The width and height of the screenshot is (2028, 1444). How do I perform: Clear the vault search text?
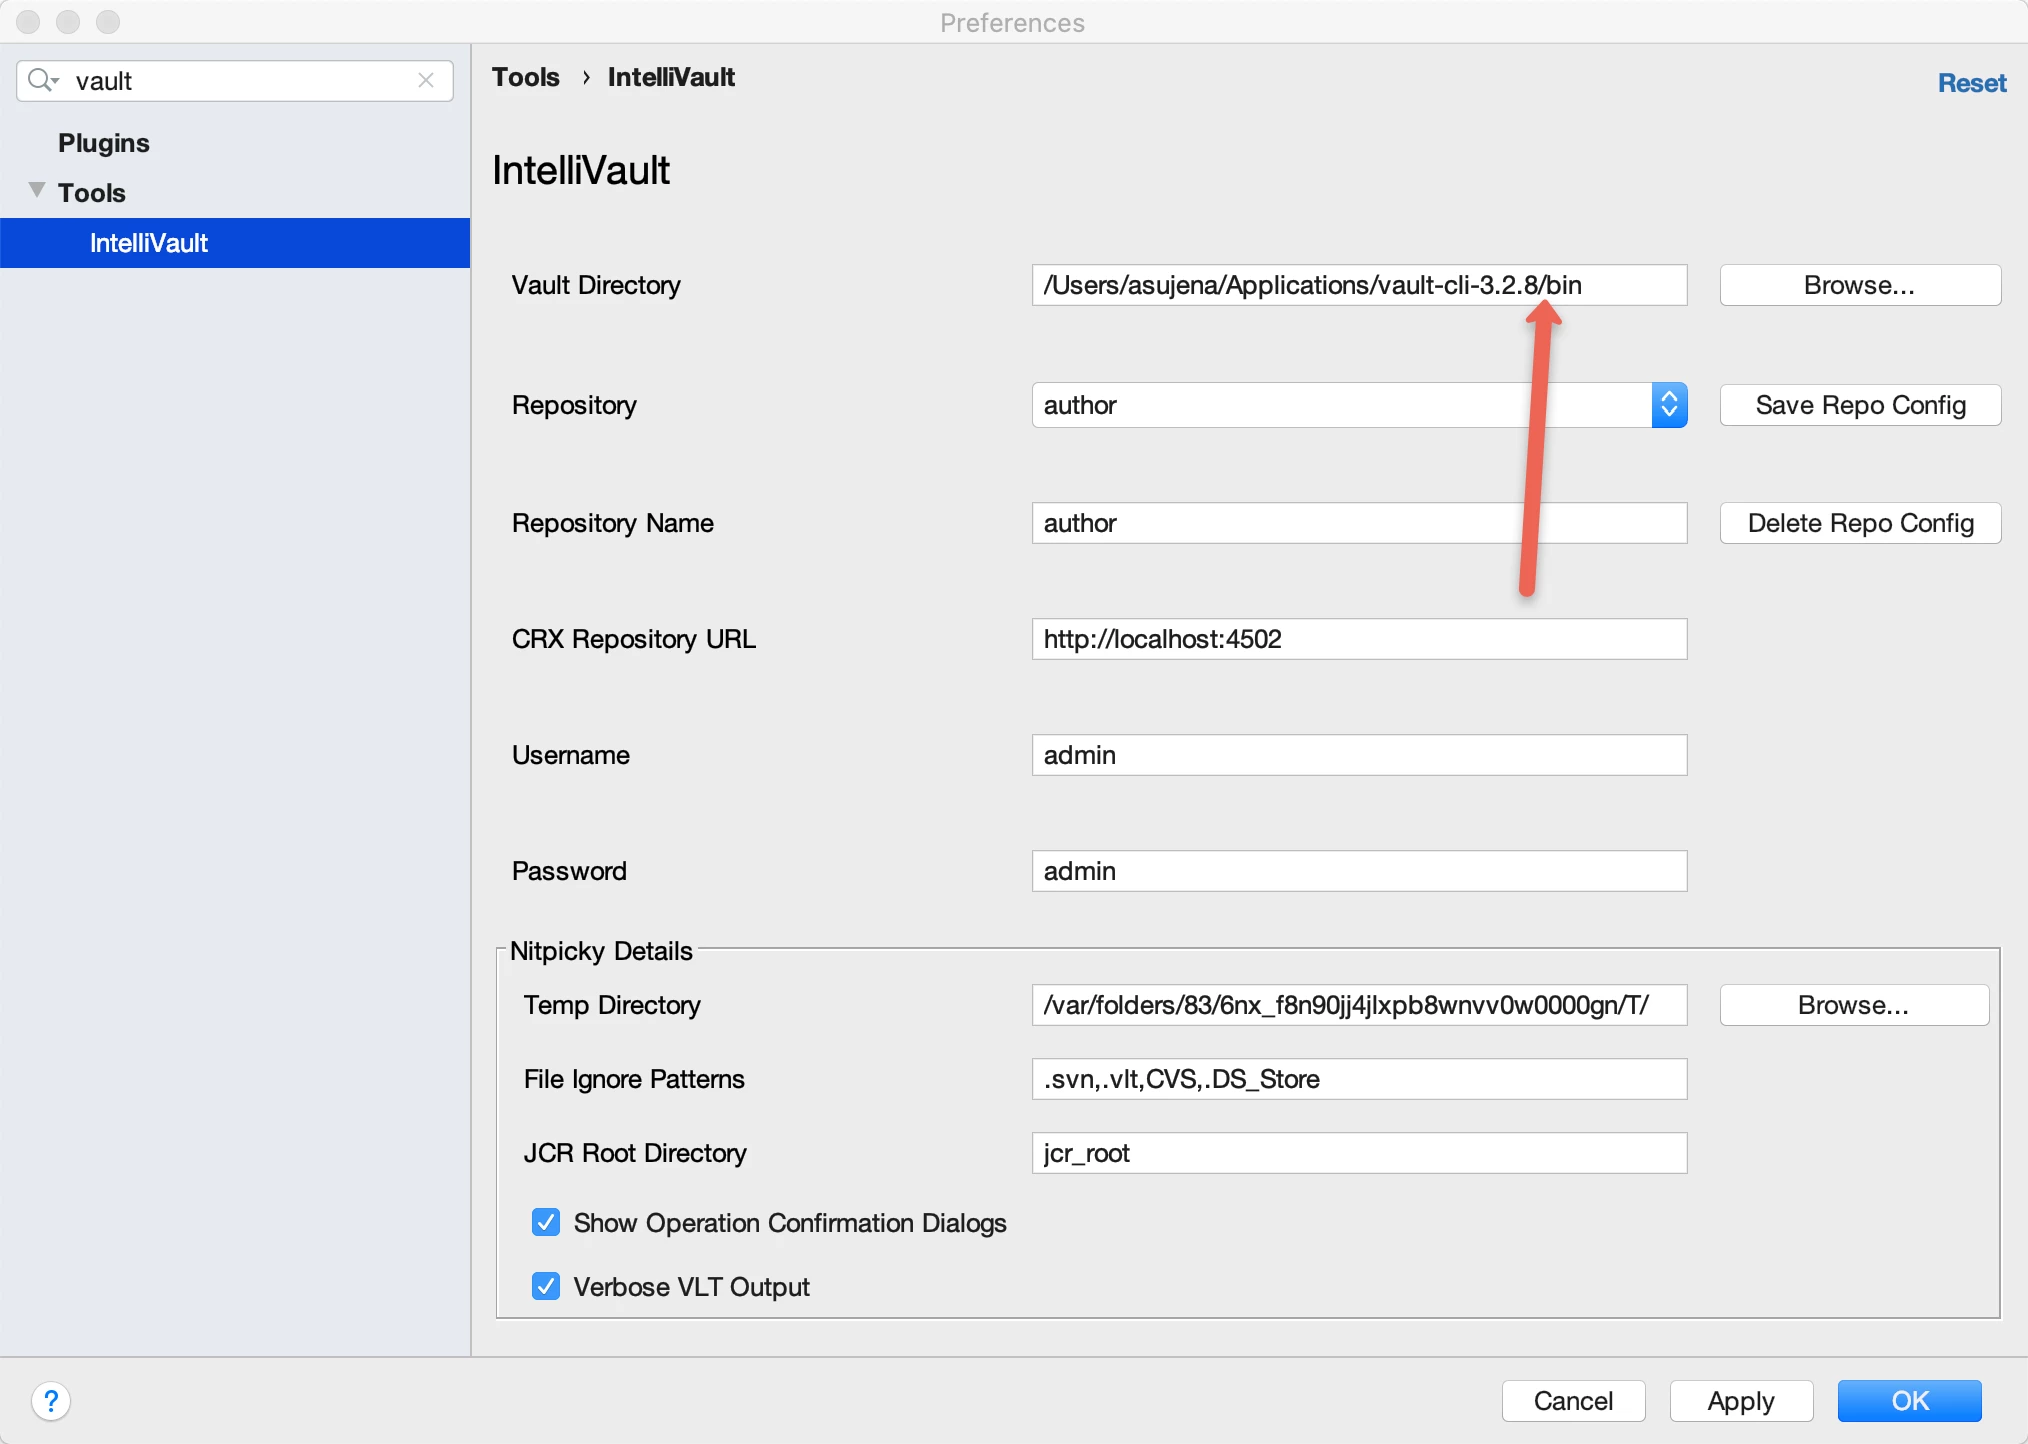(x=426, y=80)
